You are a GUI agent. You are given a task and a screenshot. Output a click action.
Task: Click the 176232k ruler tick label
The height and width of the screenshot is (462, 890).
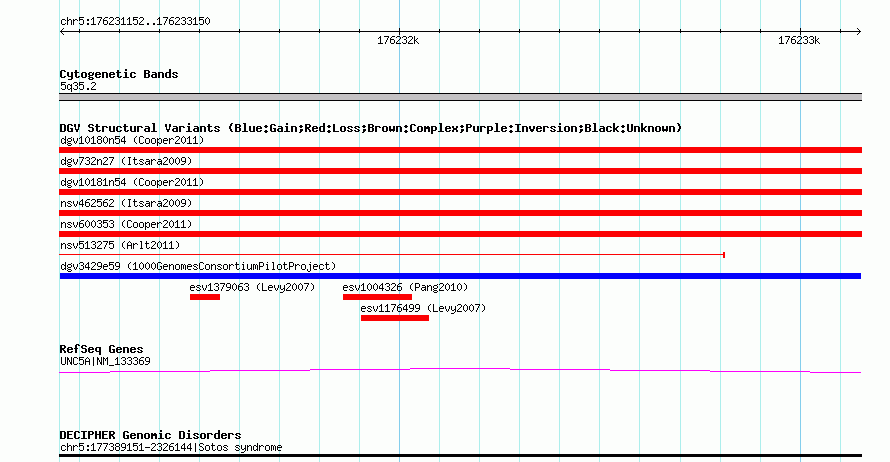[x=398, y=41]
